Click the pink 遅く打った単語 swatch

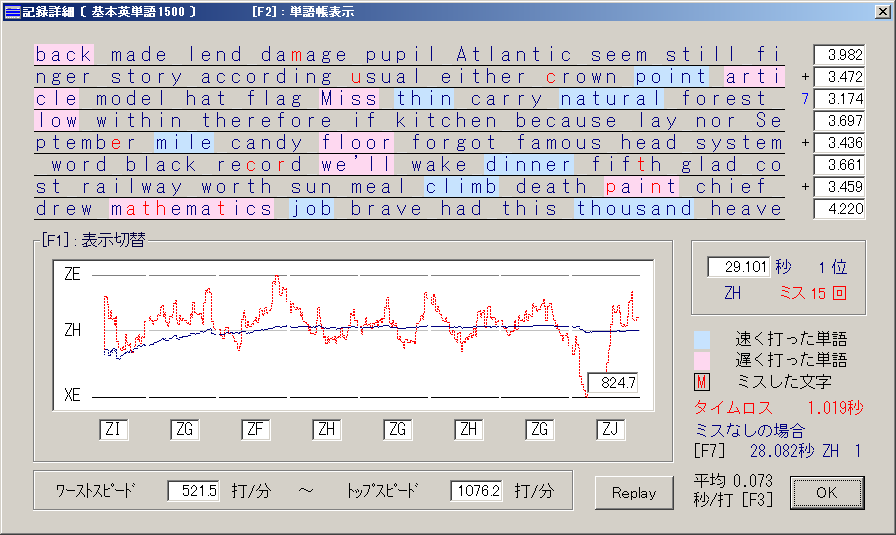tap(702, 361)
